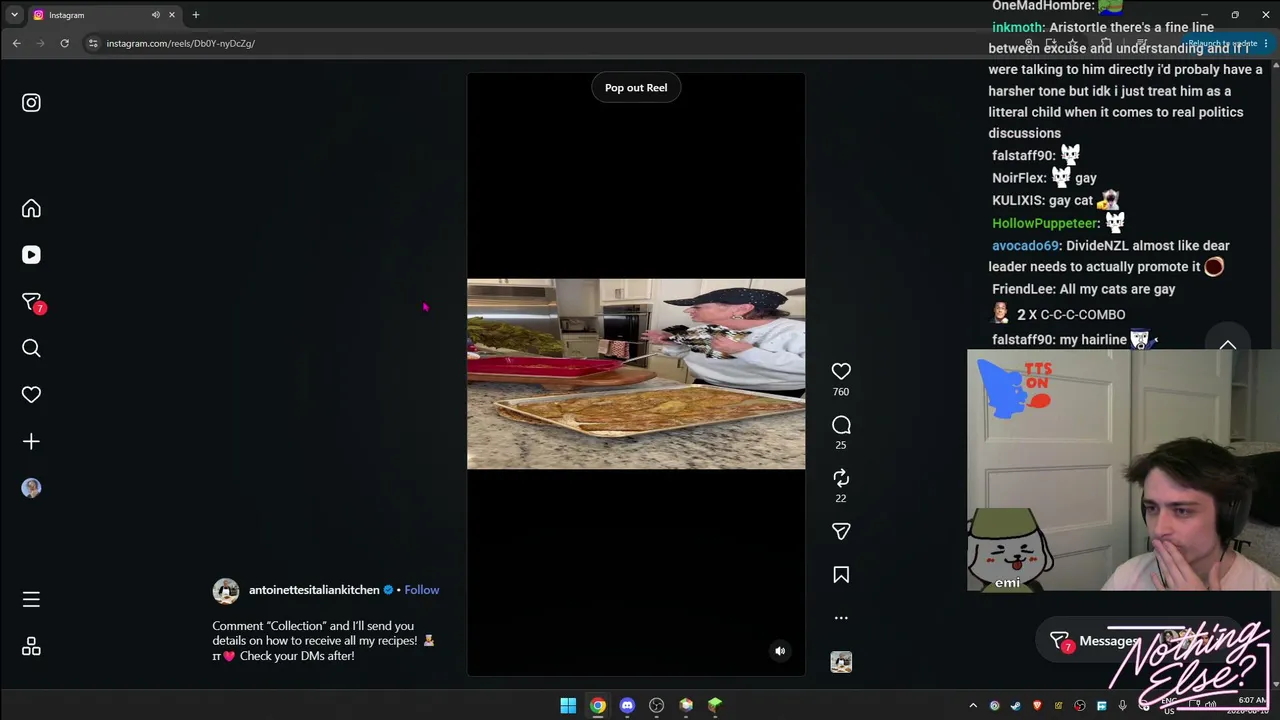The width and height of the screenshot is (1280, 720).
Task: Open the Reels icon in sidebar
Action: 31,255
